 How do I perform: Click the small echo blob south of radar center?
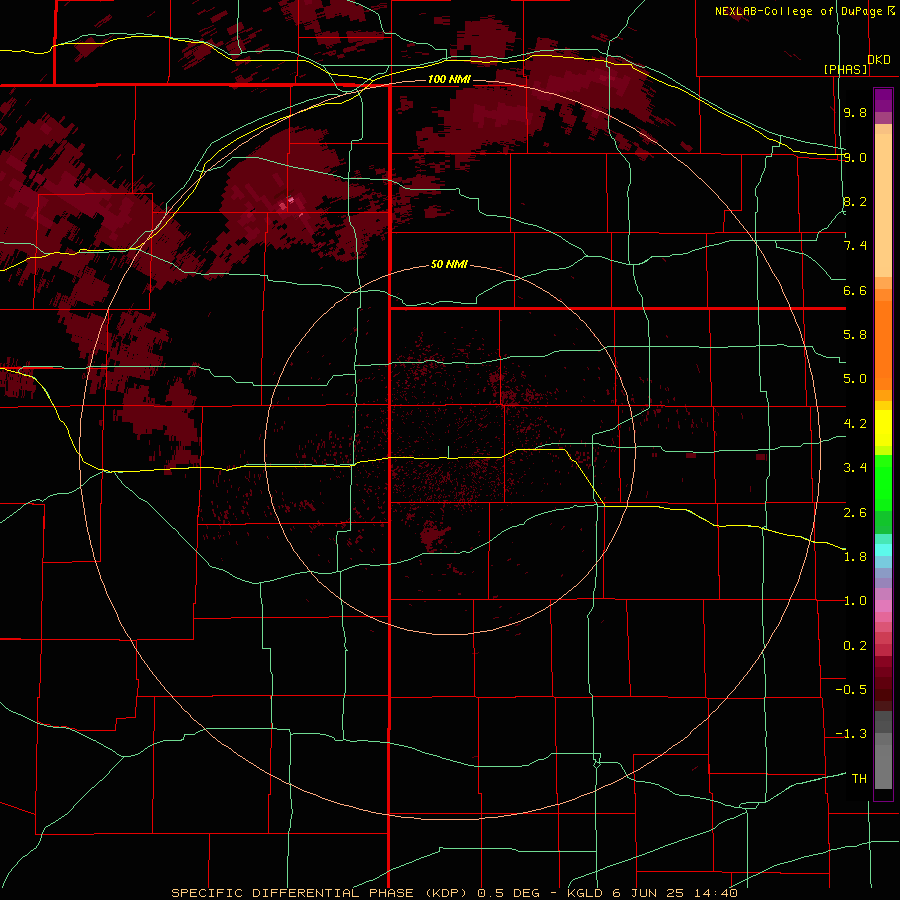coord(433,536)
